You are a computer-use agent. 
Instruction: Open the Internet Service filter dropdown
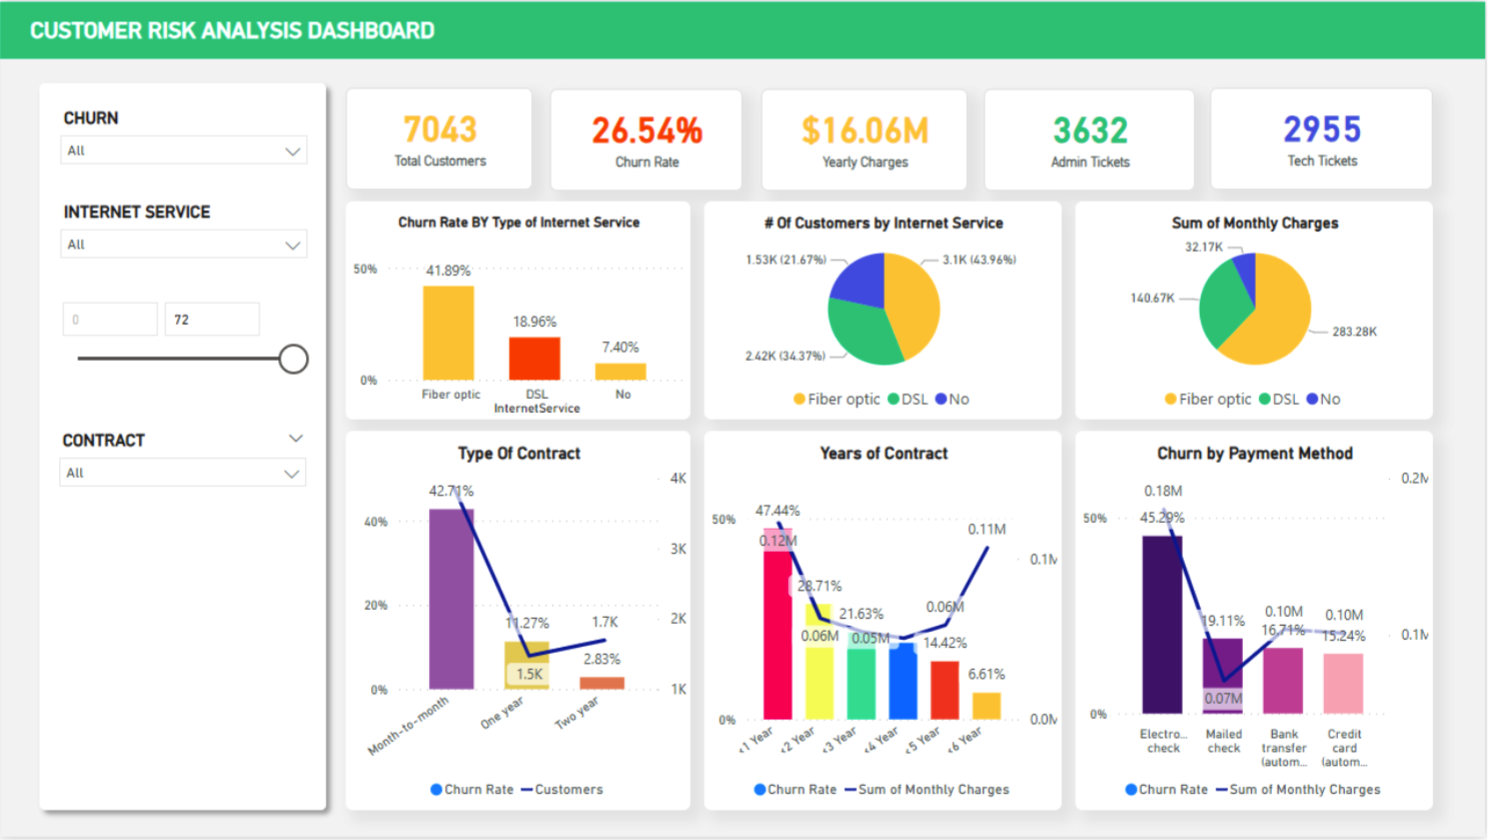(x=183, y=245)
